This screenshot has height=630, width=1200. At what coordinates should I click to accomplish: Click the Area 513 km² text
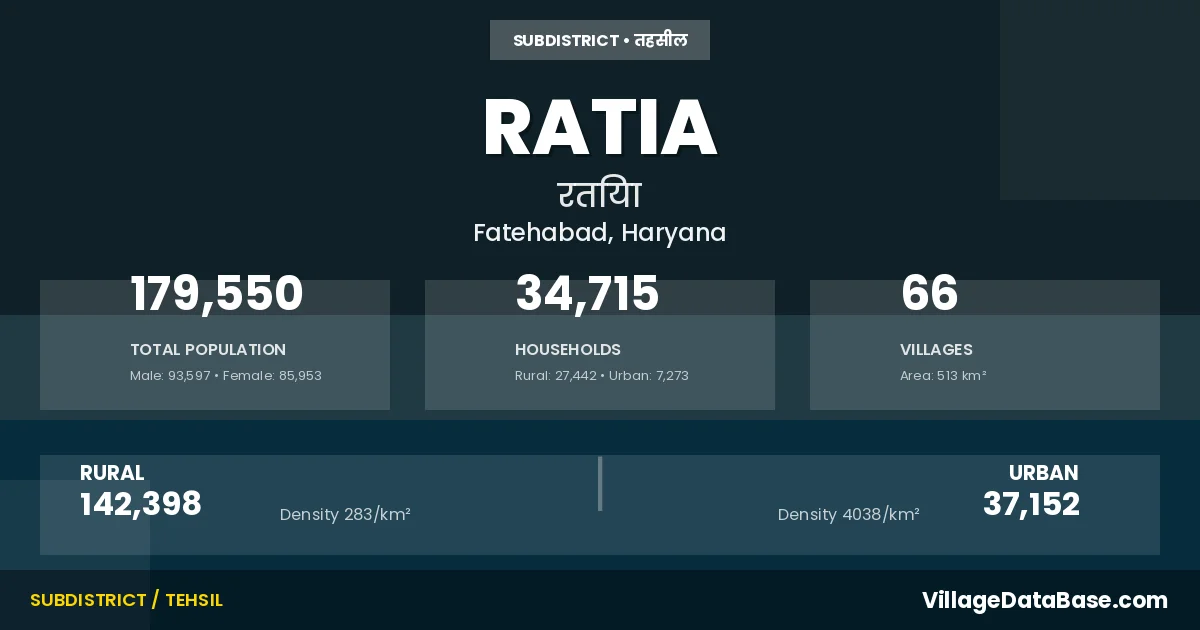click(x=943, y=376)
